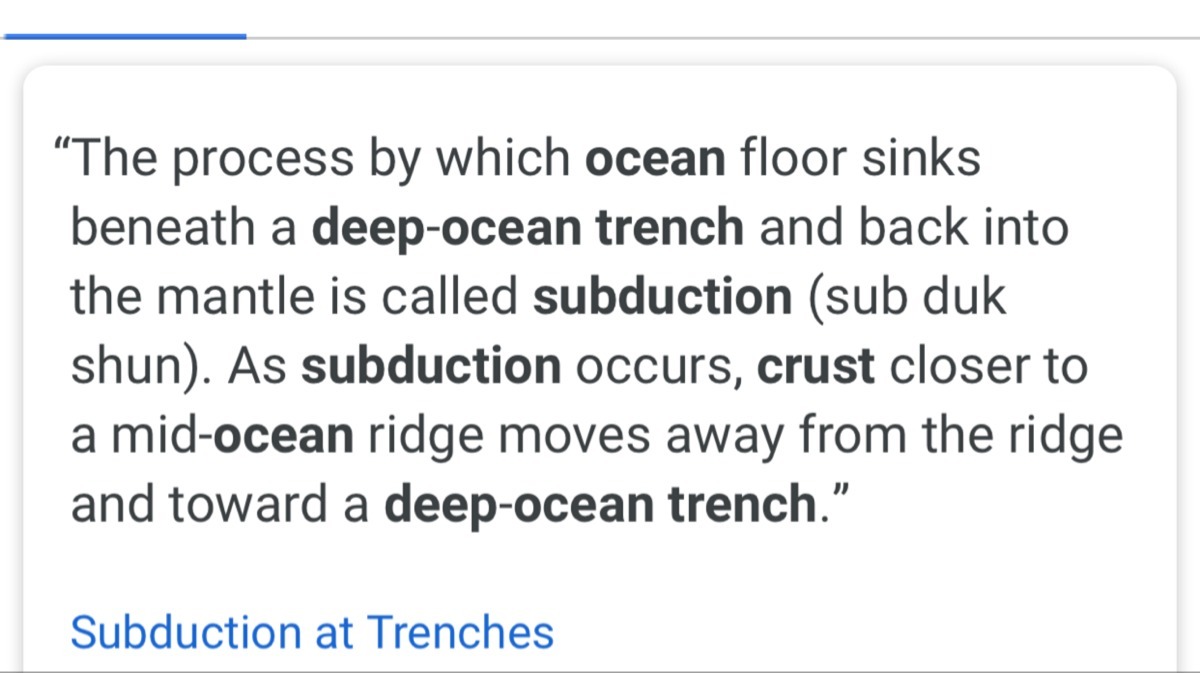Screen dimensions: 1200x673
Task: Click bold "subduction" before "(sub duk"
Action: [663, 297]
